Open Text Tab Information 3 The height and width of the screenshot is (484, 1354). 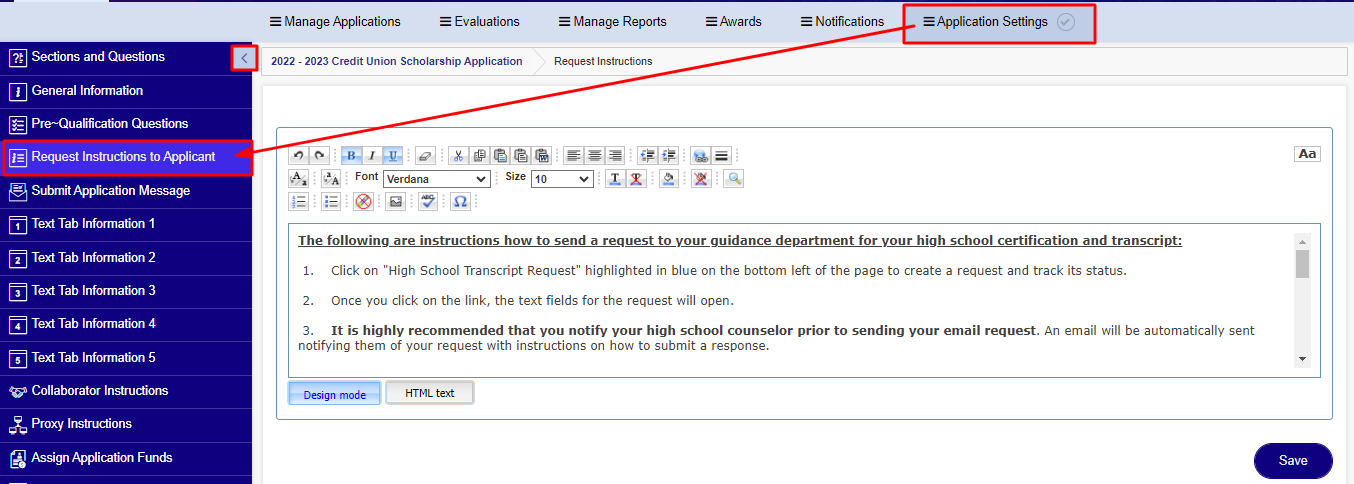tap(126, 291)
